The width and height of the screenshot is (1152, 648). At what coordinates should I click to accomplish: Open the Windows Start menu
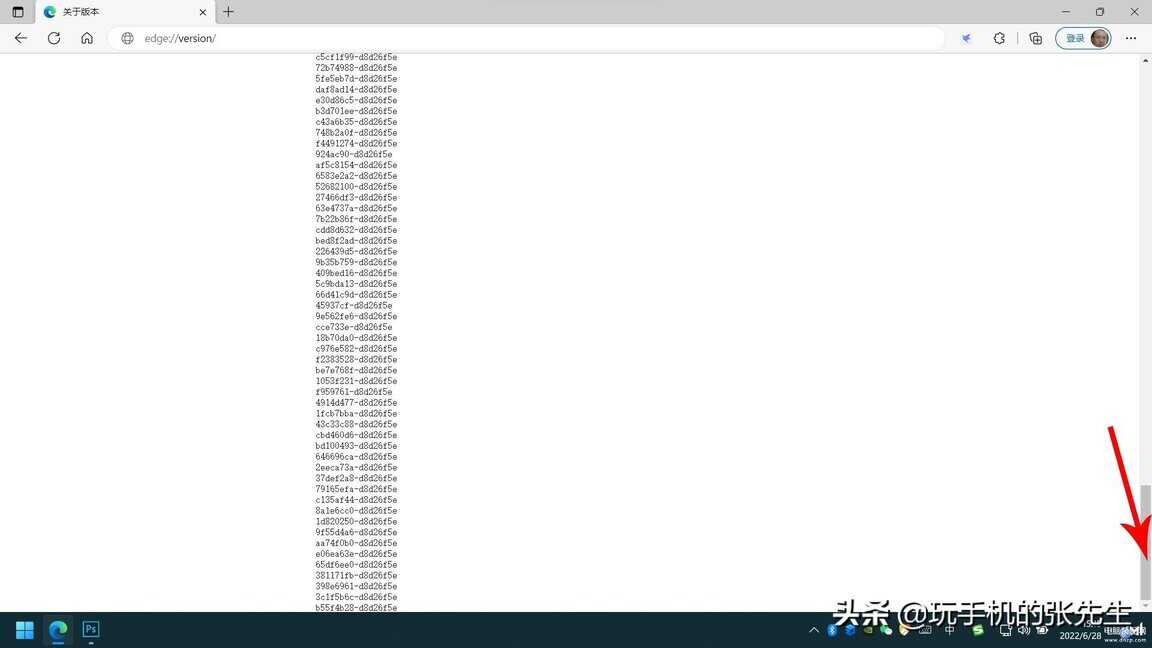[x=25, y=630]
